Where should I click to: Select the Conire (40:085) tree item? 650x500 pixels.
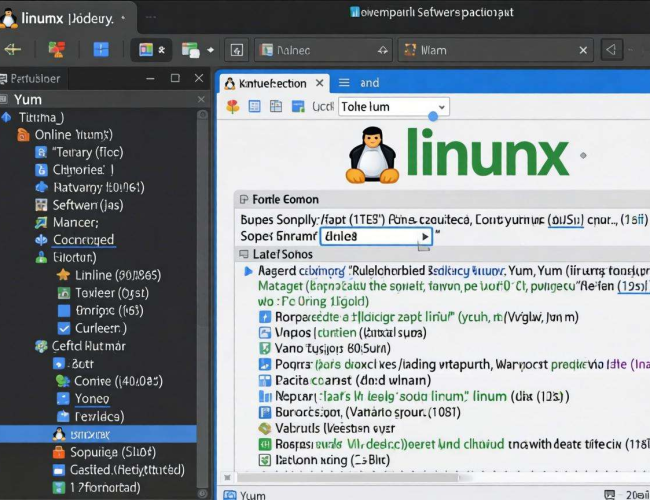tap(118, 381)
